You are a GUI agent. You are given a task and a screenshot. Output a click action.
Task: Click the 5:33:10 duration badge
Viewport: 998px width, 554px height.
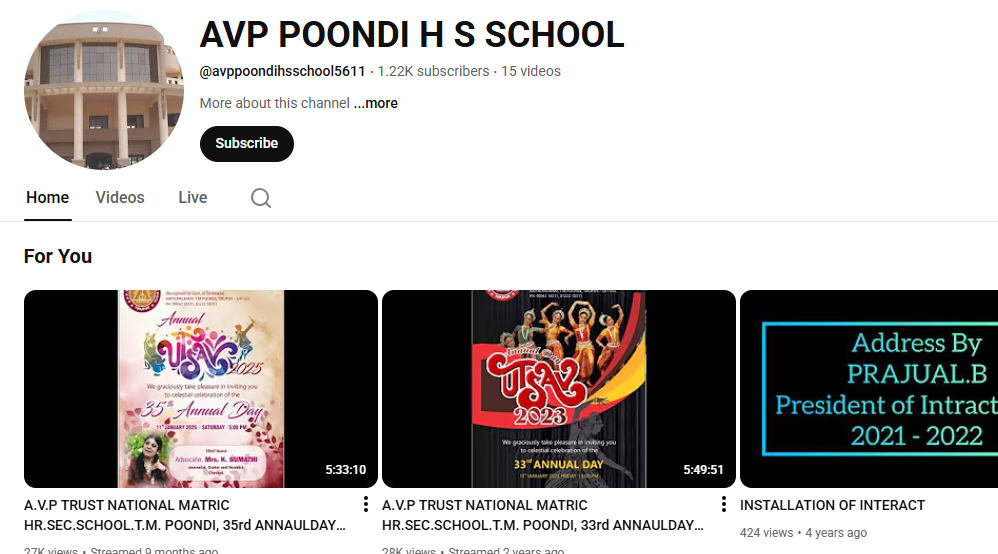(346, 469)
